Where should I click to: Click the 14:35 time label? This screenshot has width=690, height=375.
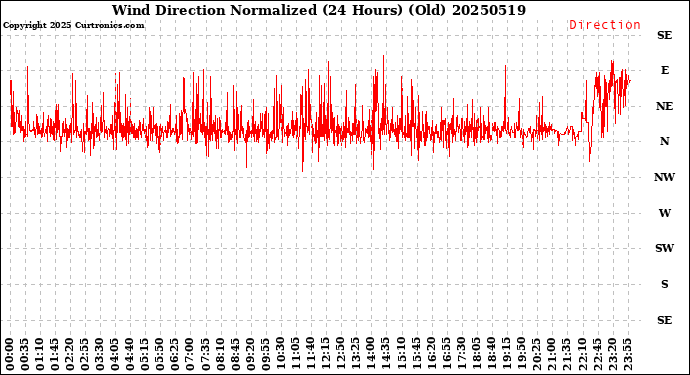coord(385,355)
